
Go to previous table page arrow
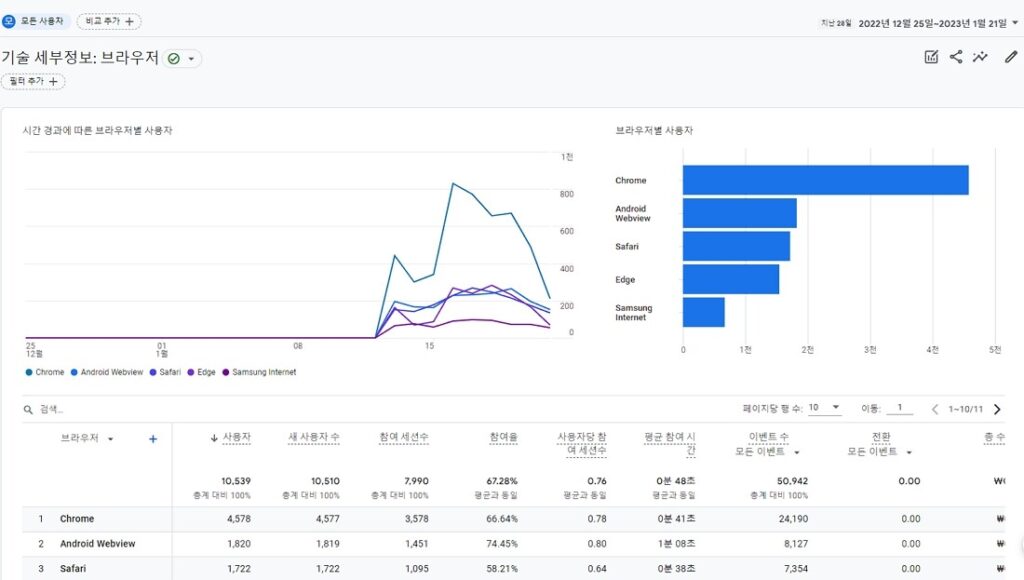(935, 410)
